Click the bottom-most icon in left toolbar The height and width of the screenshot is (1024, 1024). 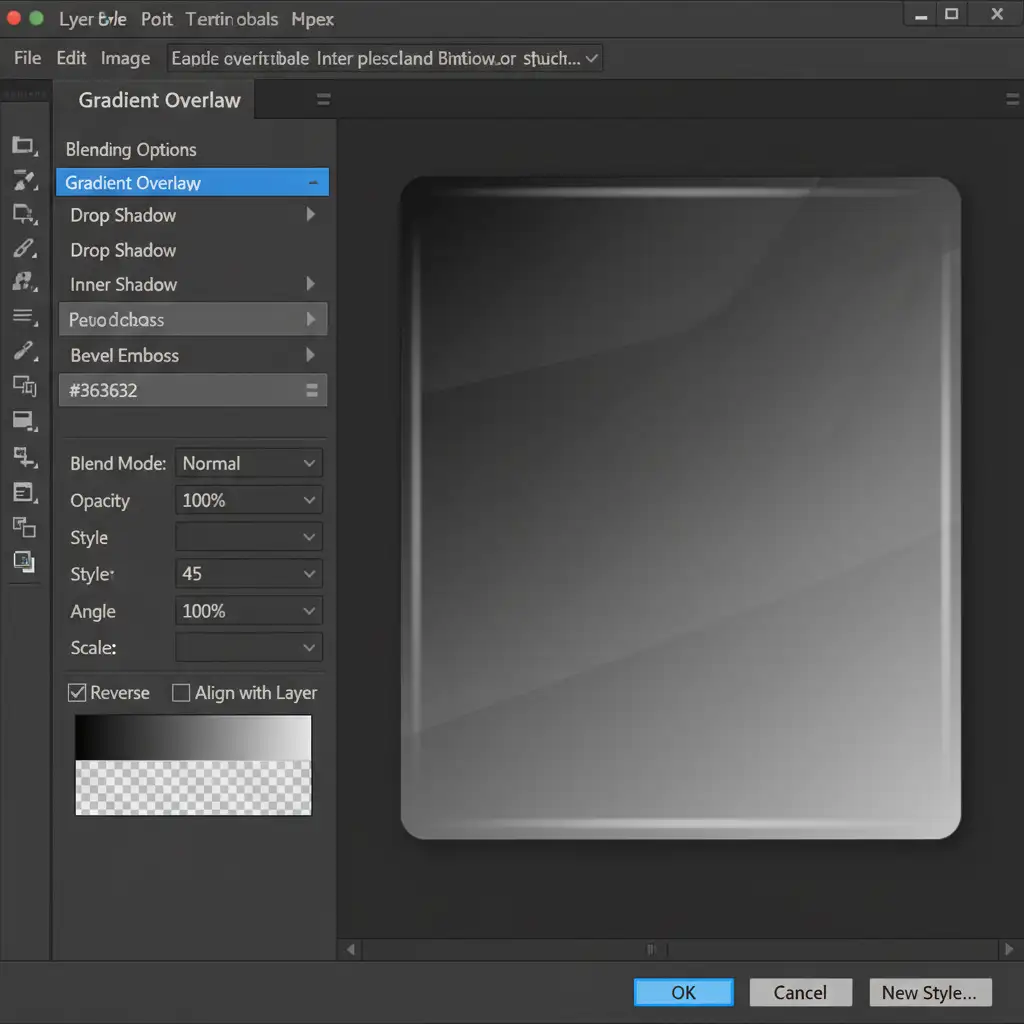pyautogui.click(x=24, y=562)
